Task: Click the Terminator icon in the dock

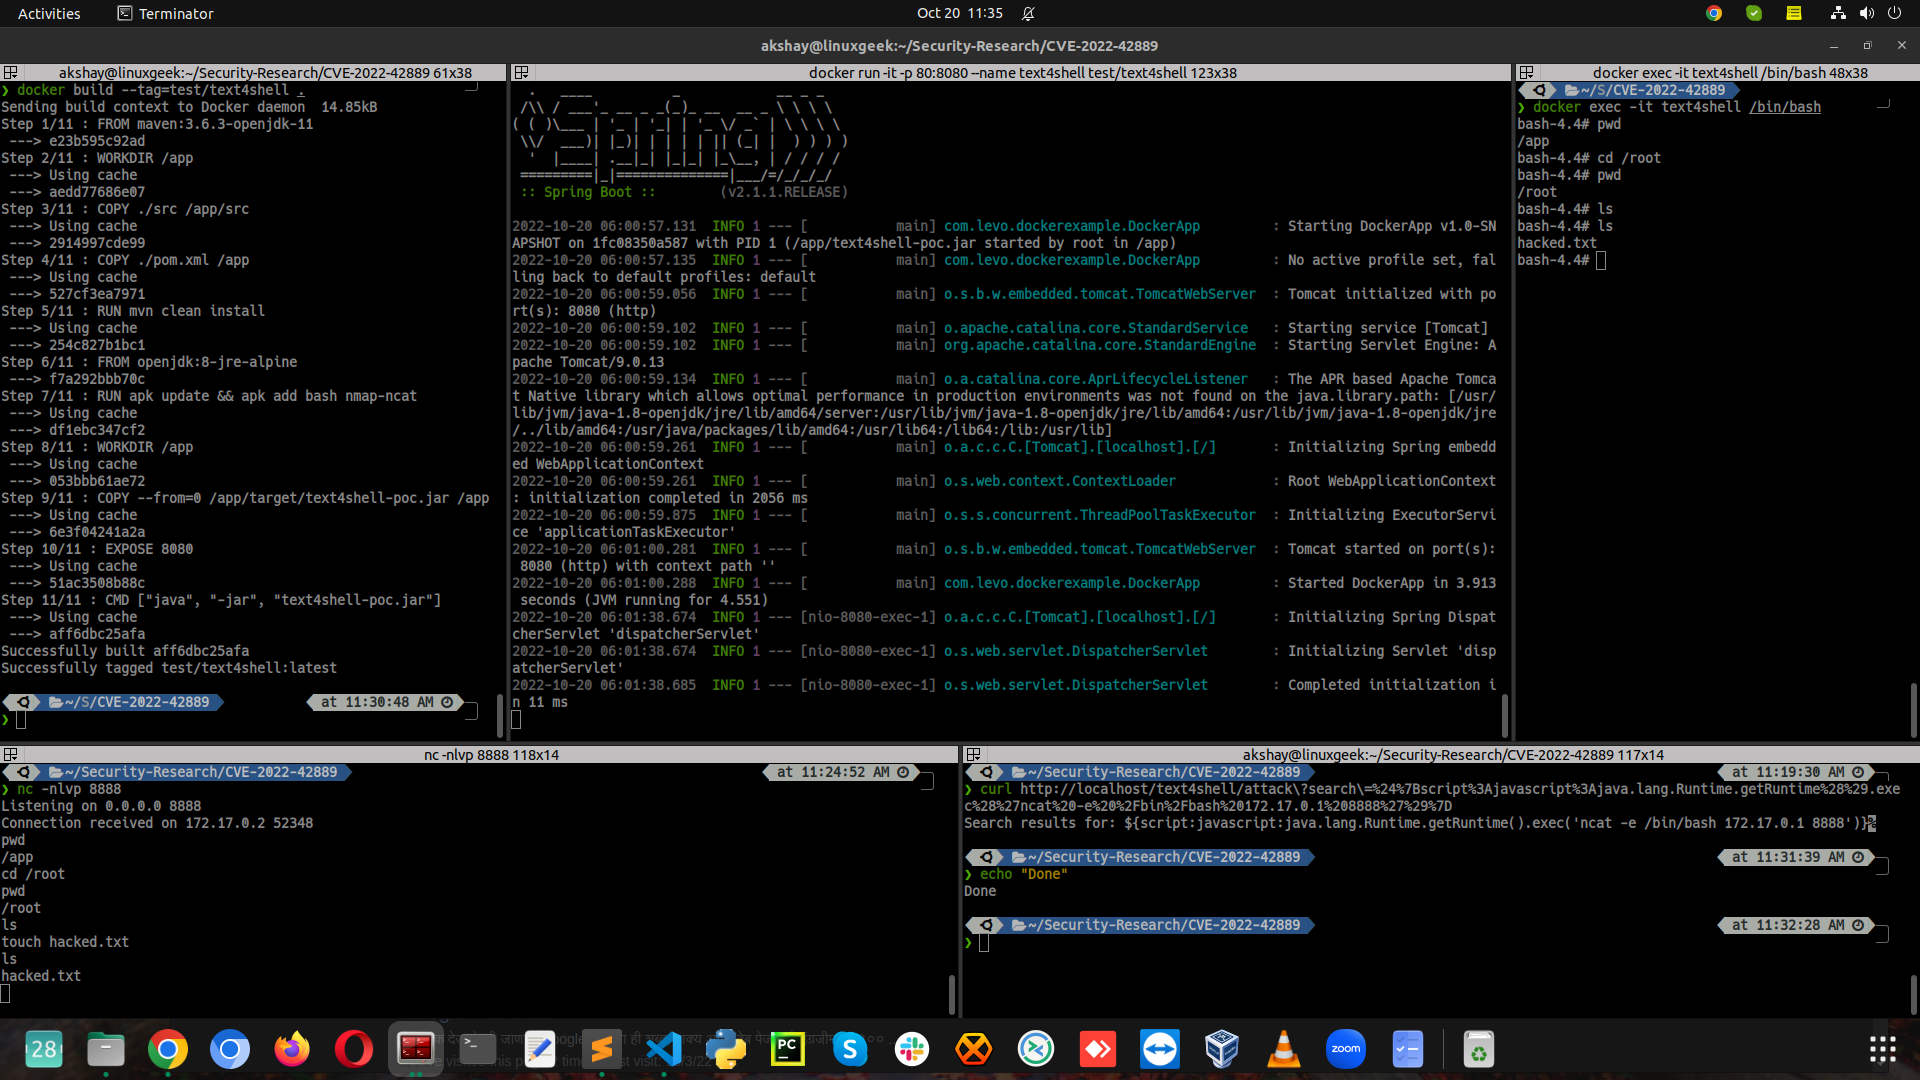Action: click(416, 1049)
